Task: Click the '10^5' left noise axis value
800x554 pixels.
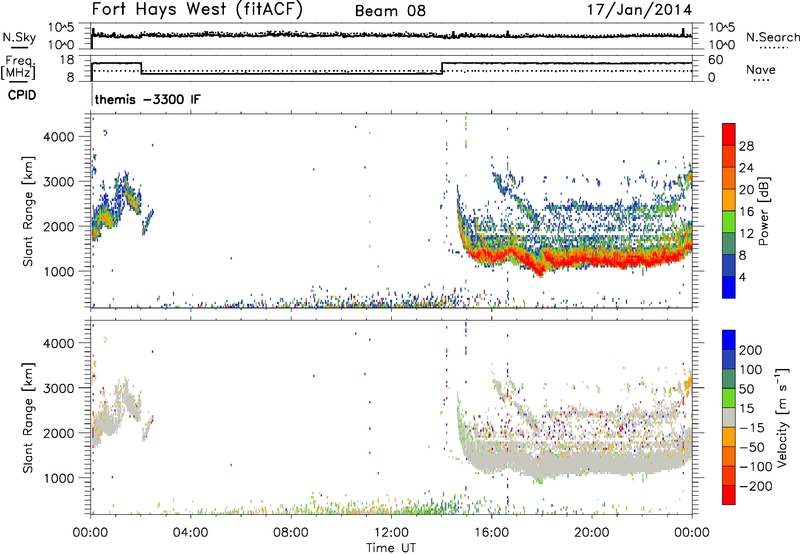Action: (x=61, y=28)
